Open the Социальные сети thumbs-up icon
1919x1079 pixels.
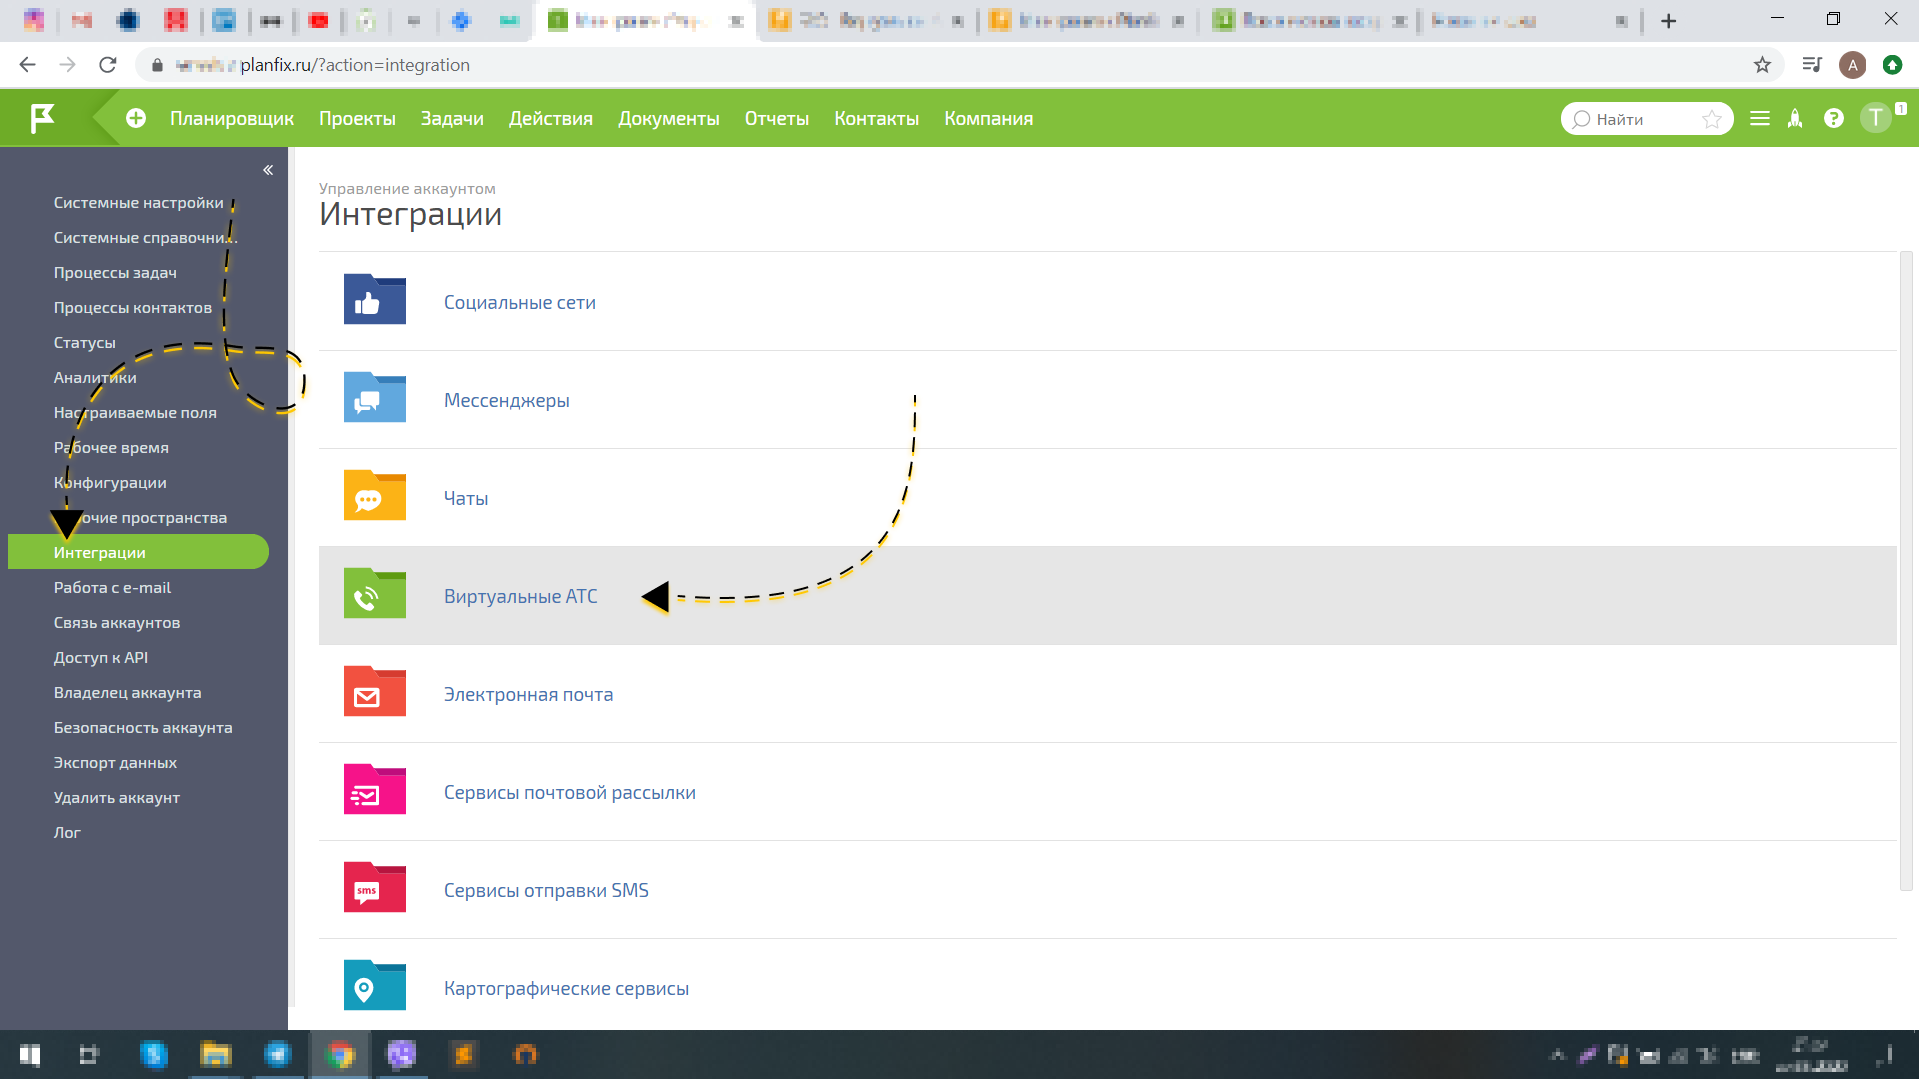(373, 299)
